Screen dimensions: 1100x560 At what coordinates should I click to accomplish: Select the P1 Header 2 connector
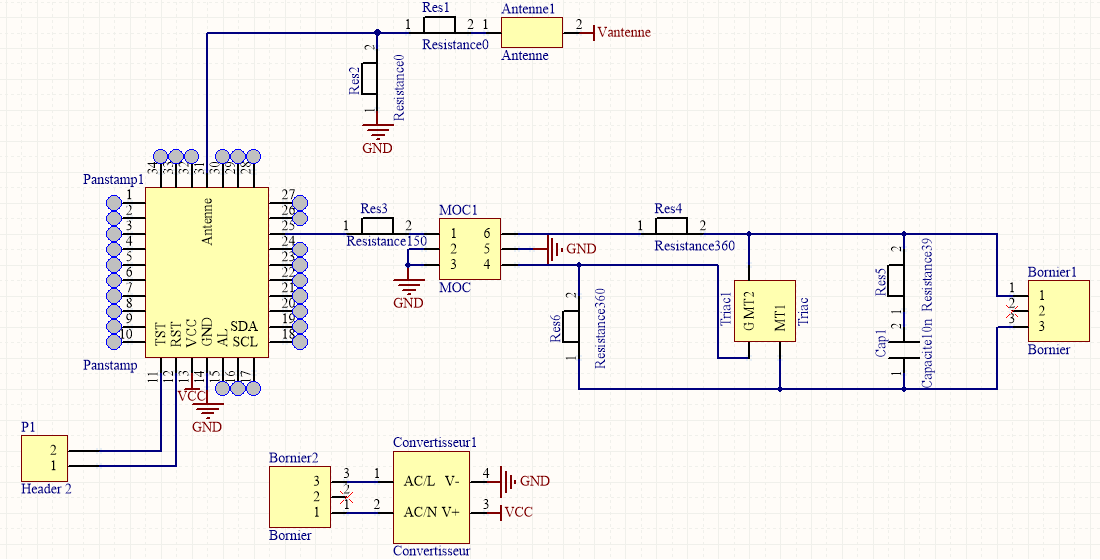click(45, 458)
